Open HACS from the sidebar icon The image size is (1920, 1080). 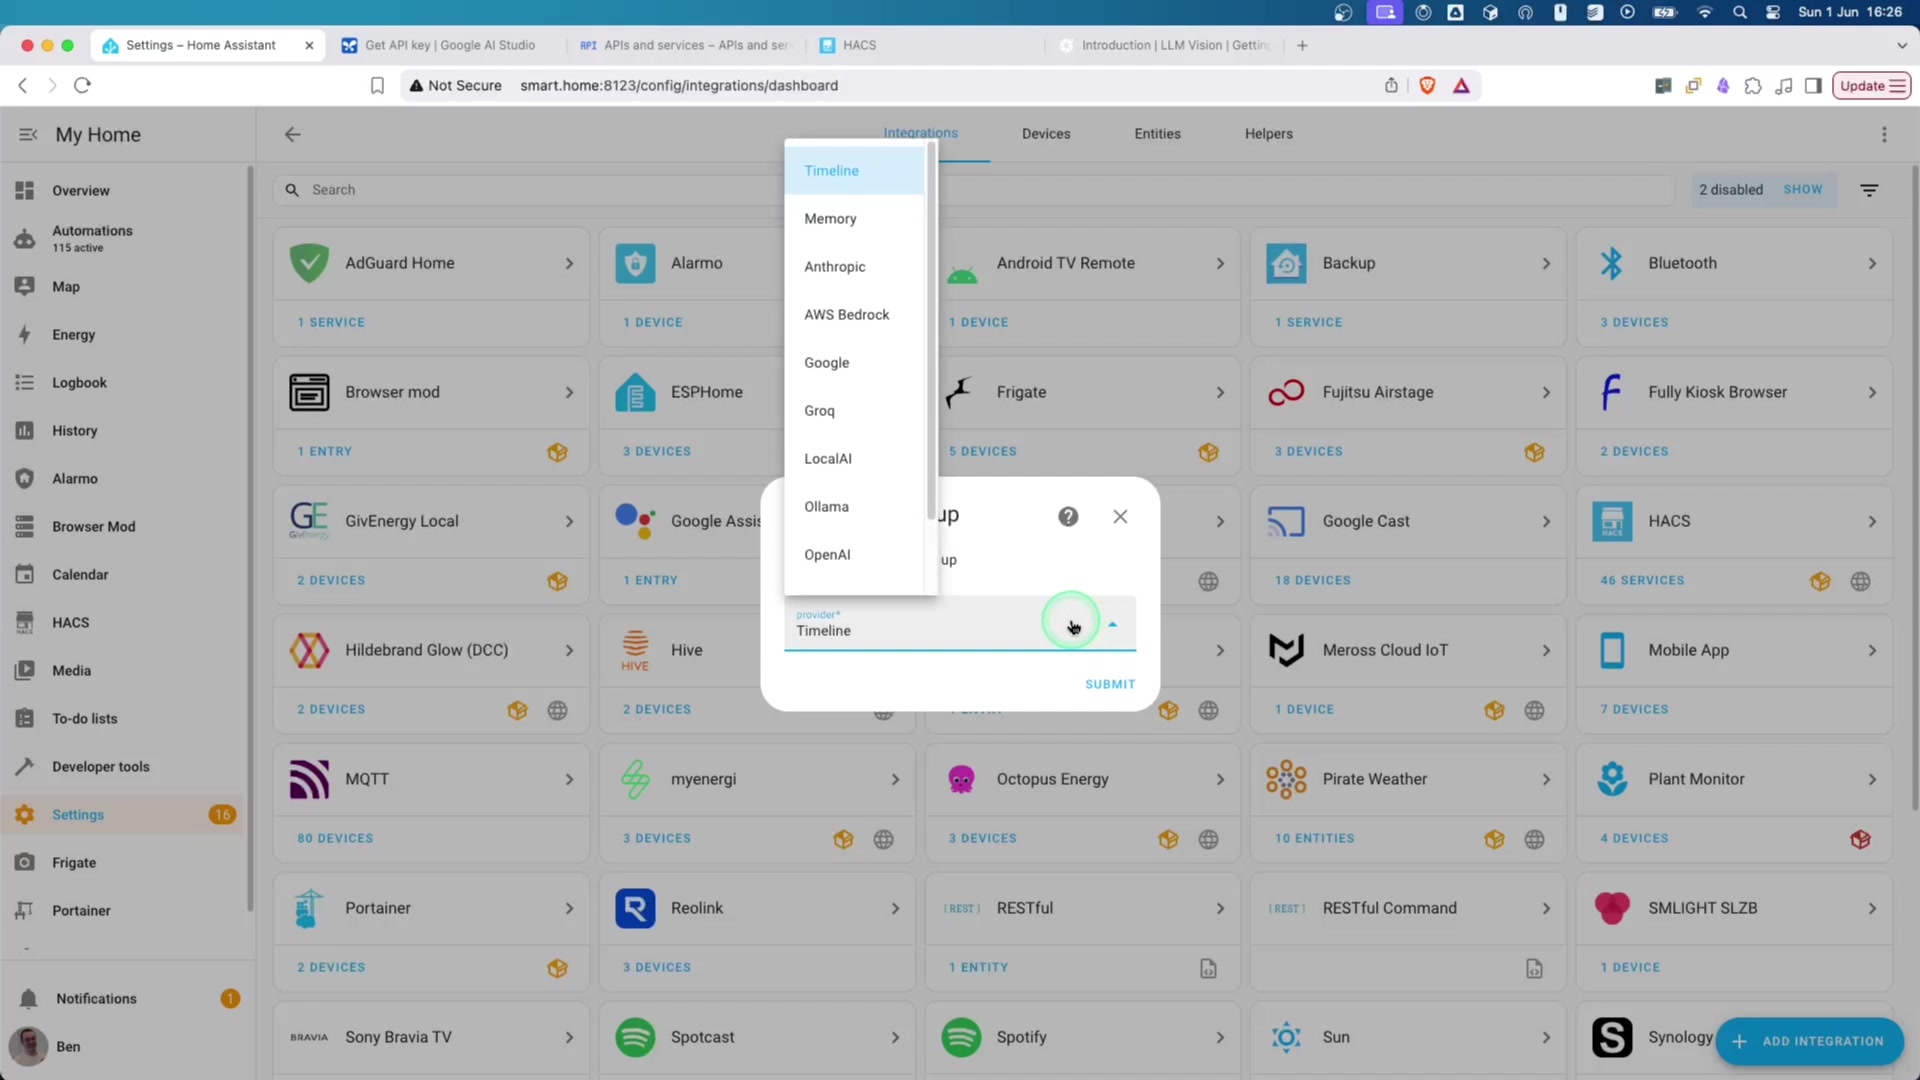25,622
